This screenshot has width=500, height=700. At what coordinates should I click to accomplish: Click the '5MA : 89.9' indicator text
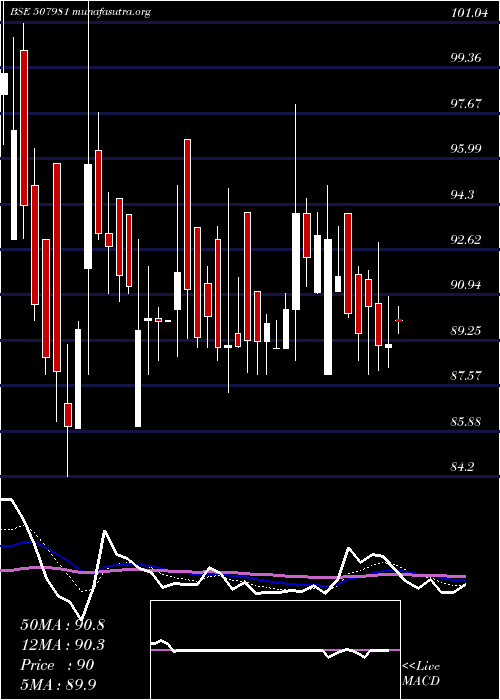click(58, 684)
